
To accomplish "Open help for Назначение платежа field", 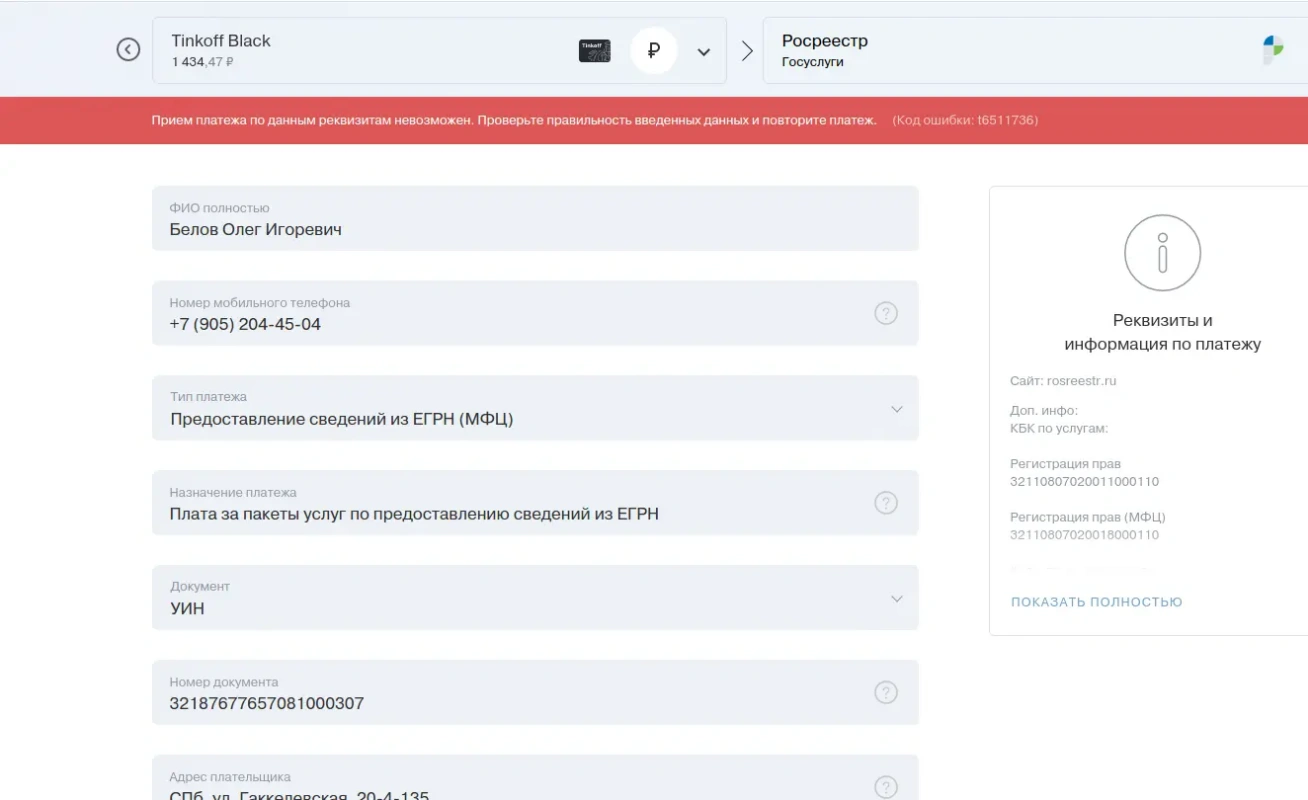I will tap(885, 503).
